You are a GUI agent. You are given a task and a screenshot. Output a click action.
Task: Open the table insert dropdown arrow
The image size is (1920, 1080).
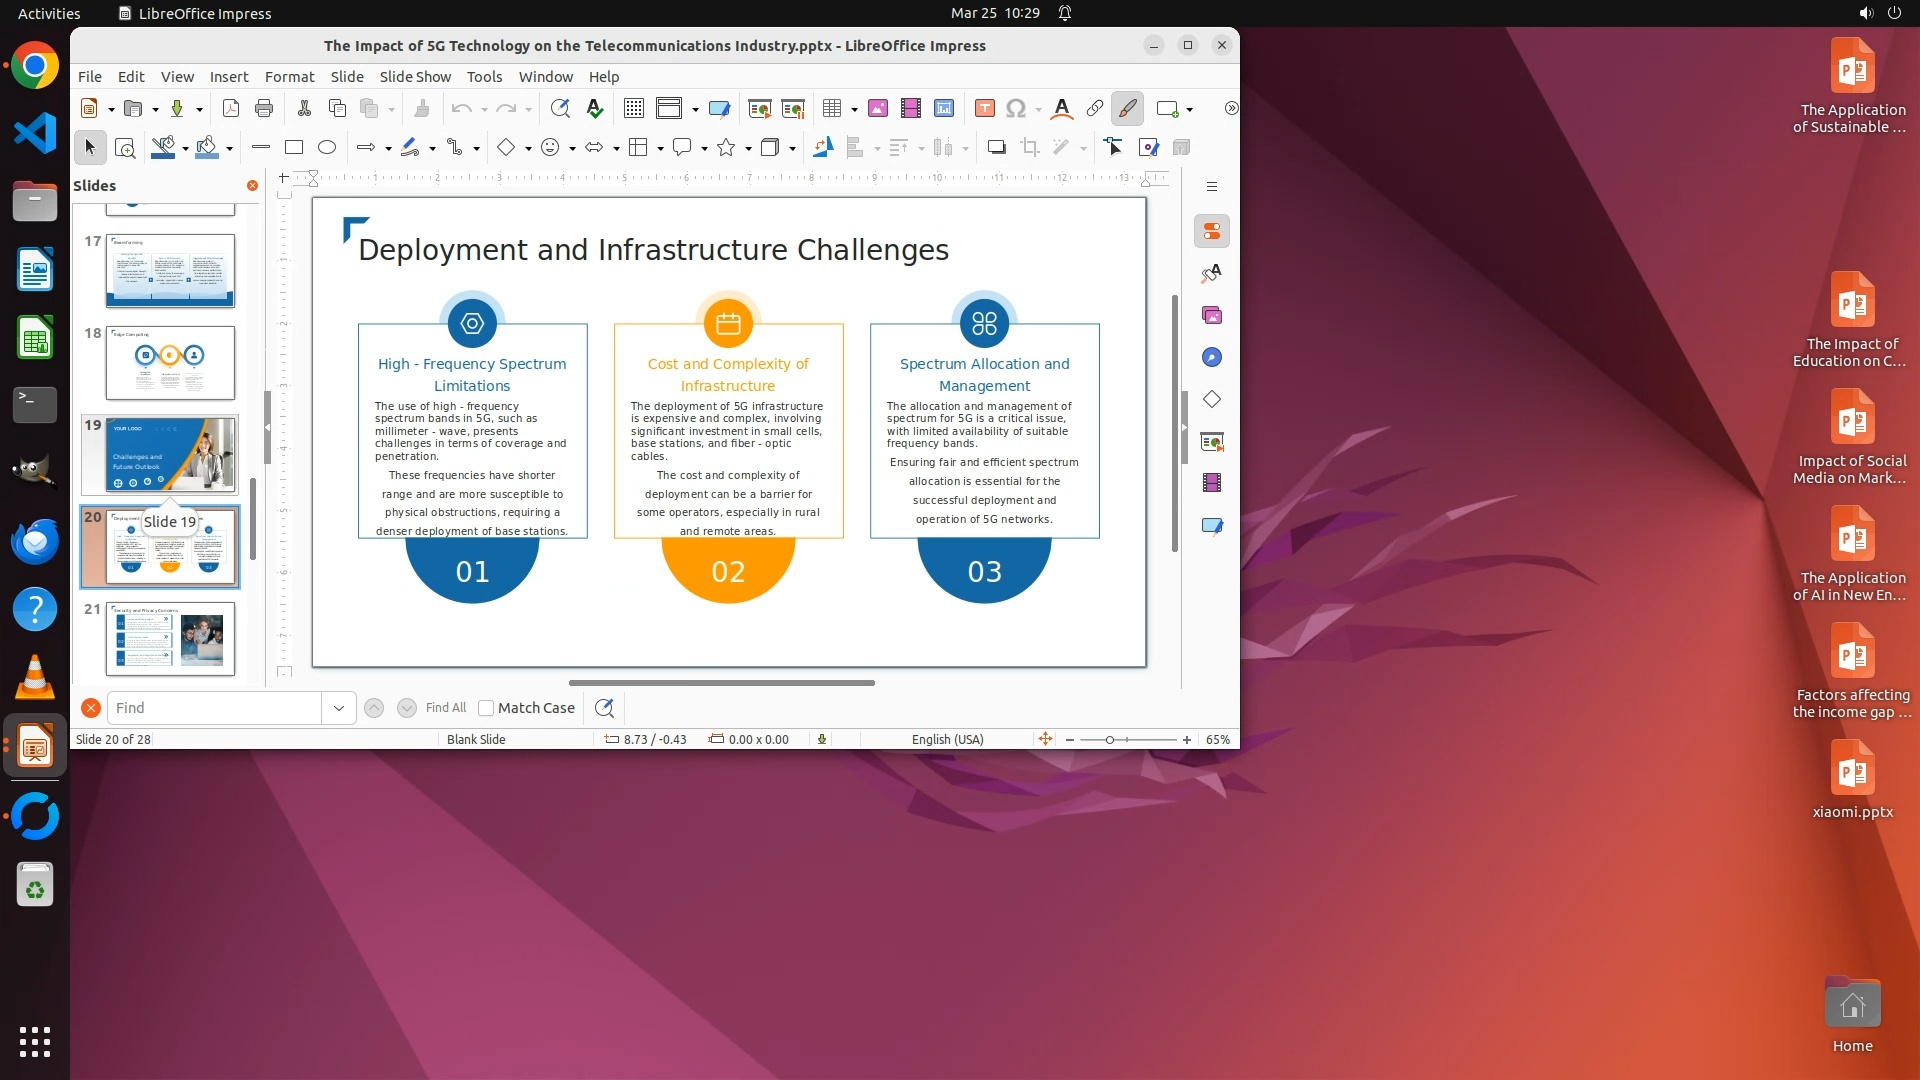pos(855,109)
